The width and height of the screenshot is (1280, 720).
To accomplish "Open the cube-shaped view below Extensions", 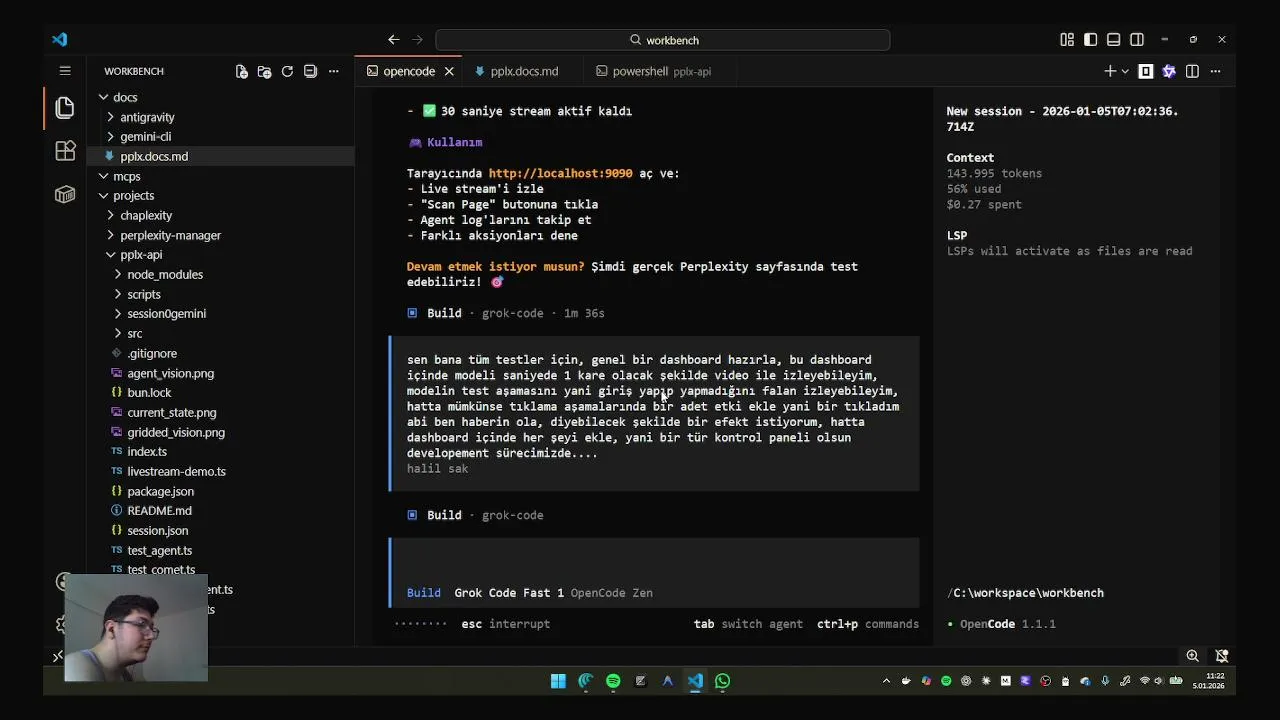I will (65, 194).
